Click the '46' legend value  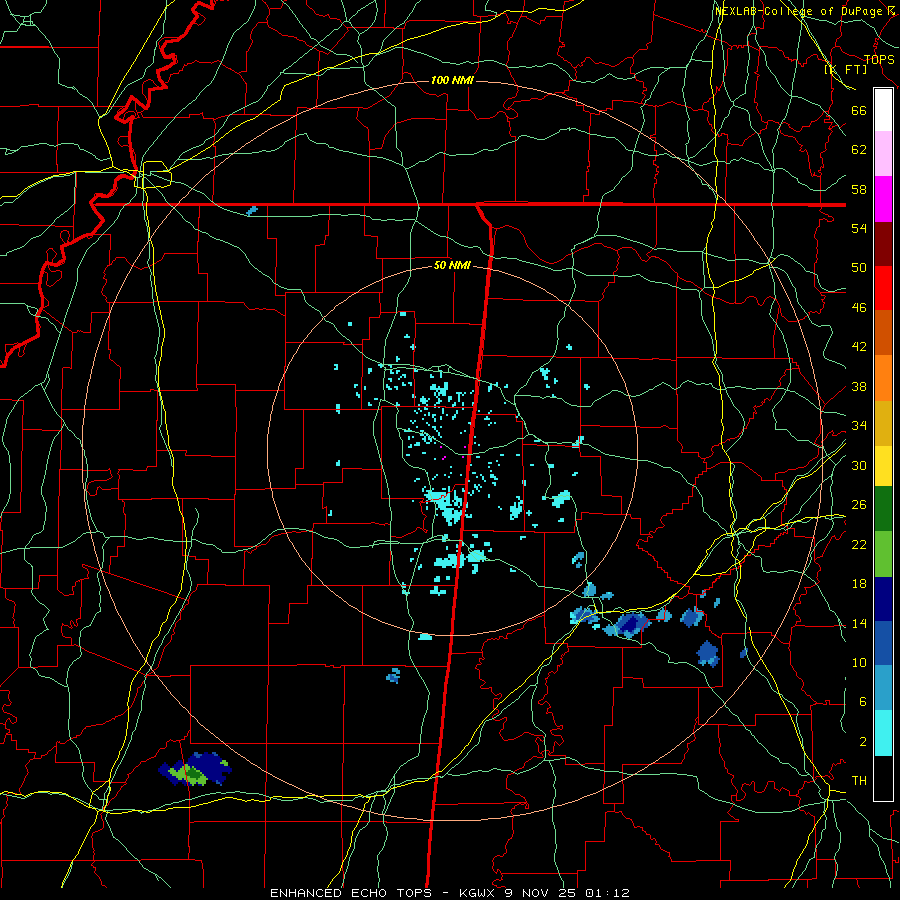859,308
